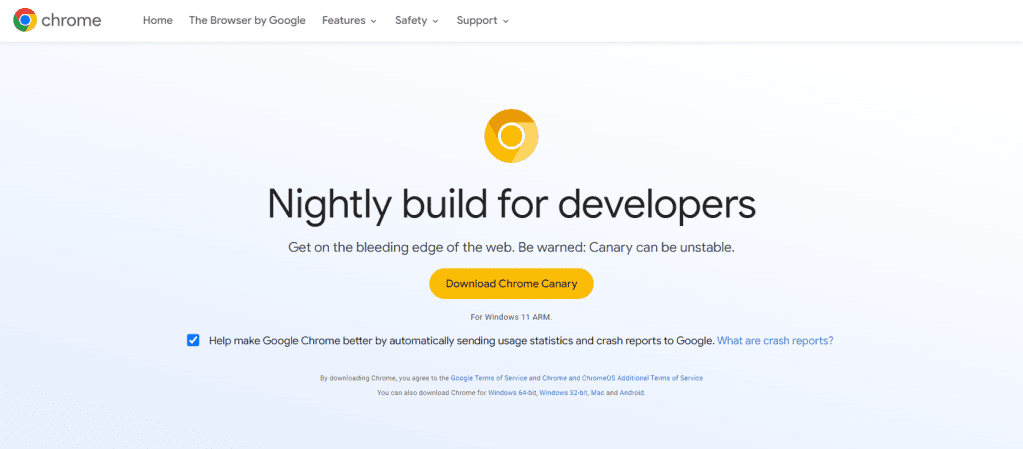Choose the Windows 32-bit download link
Screen dimensions: 1023x449
[563, 393]
